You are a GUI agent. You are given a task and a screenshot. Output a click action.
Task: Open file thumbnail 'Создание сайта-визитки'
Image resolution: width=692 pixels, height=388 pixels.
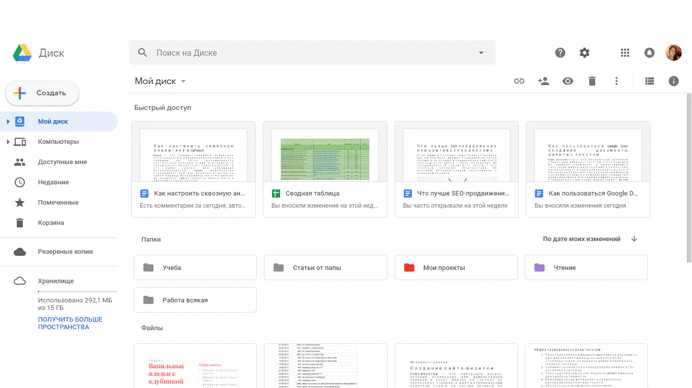point(456,366)
